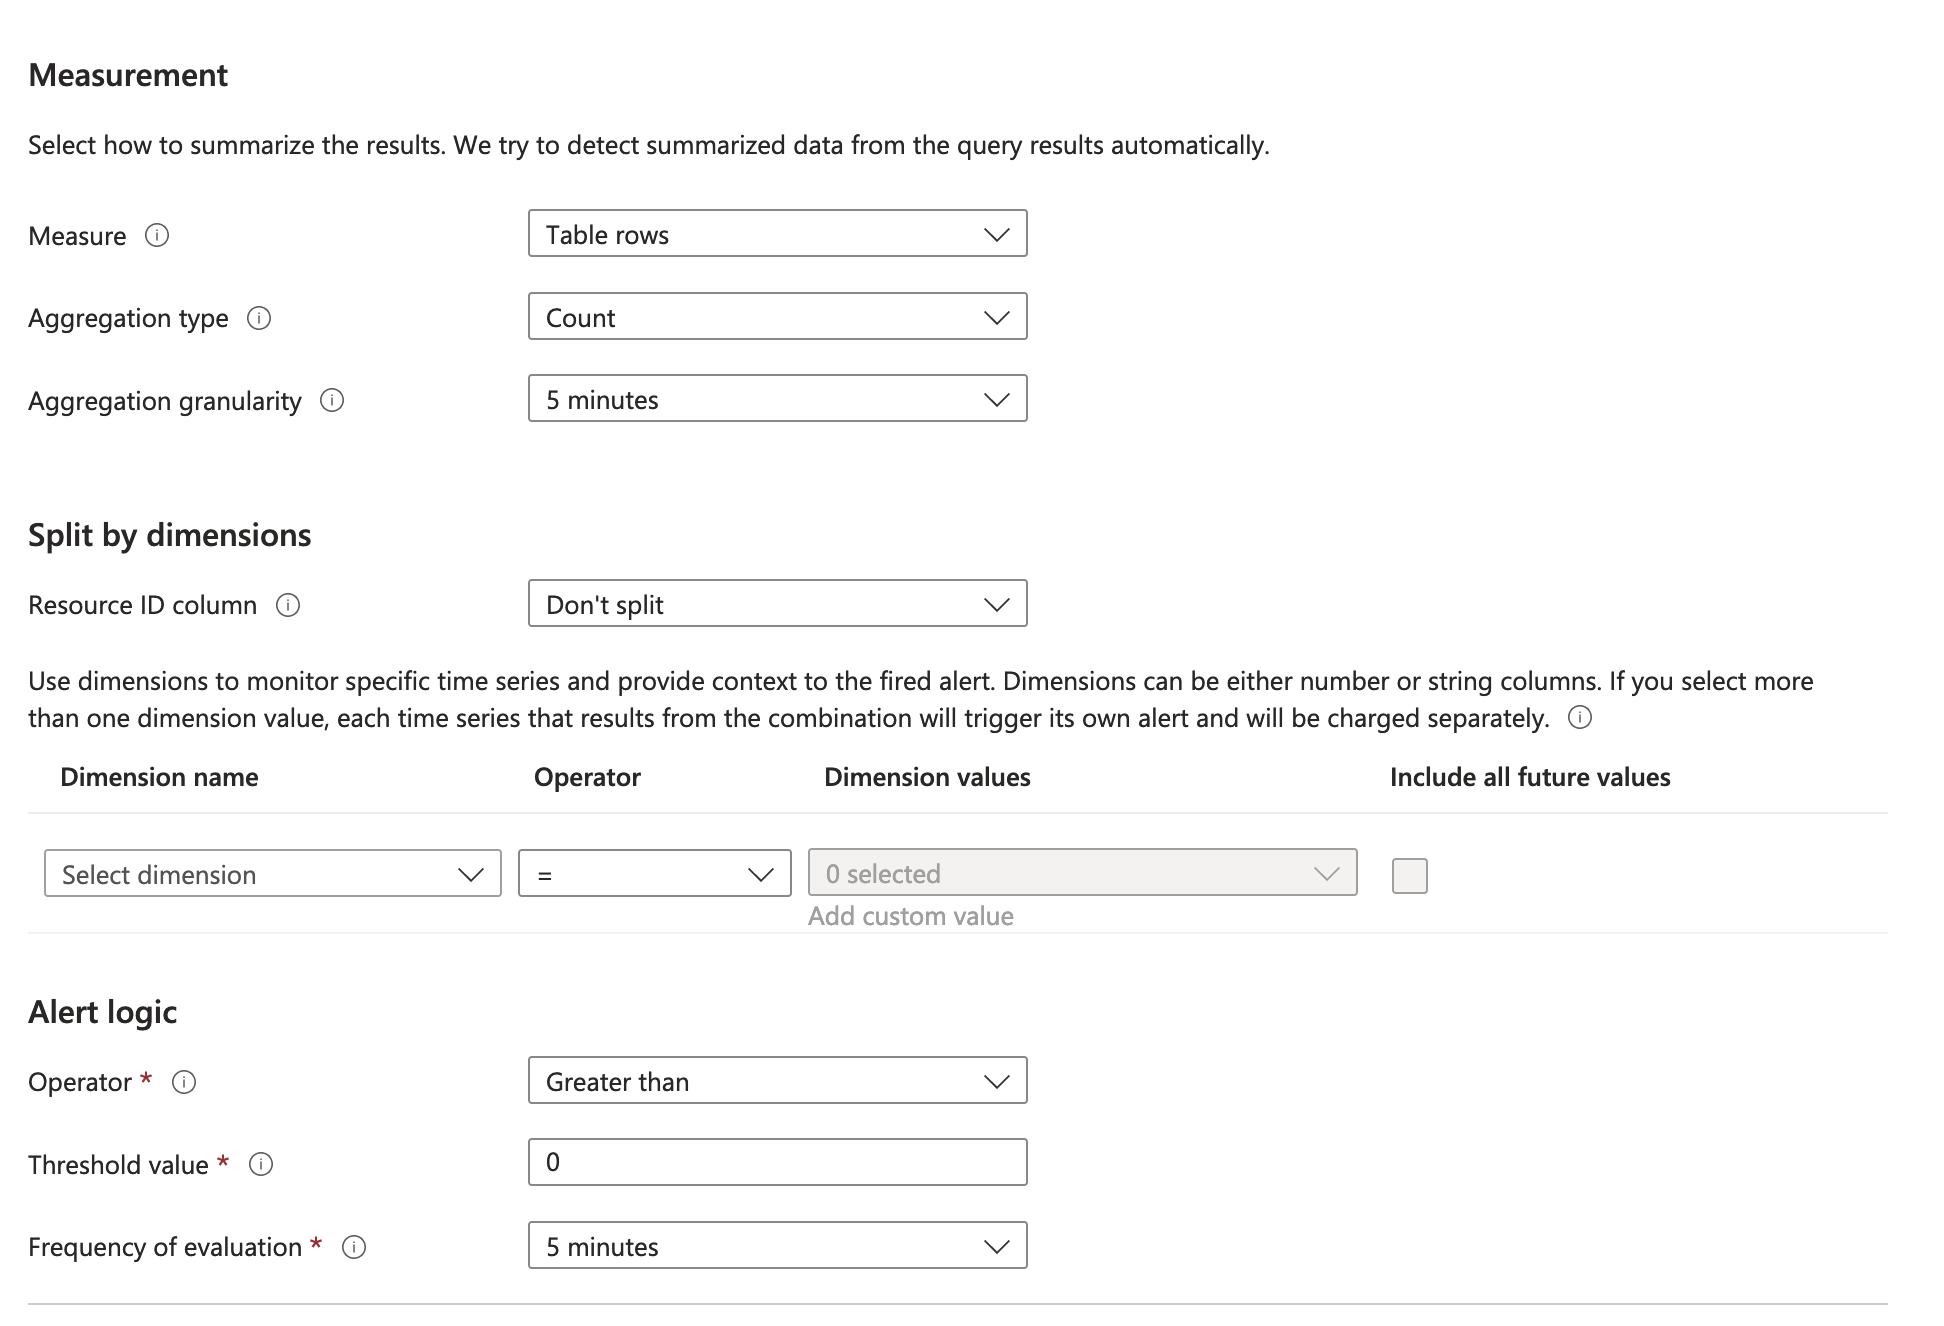The image size is (1944, 1326).
Task: Click Threshold value info icon
Action: (261, 1164)
